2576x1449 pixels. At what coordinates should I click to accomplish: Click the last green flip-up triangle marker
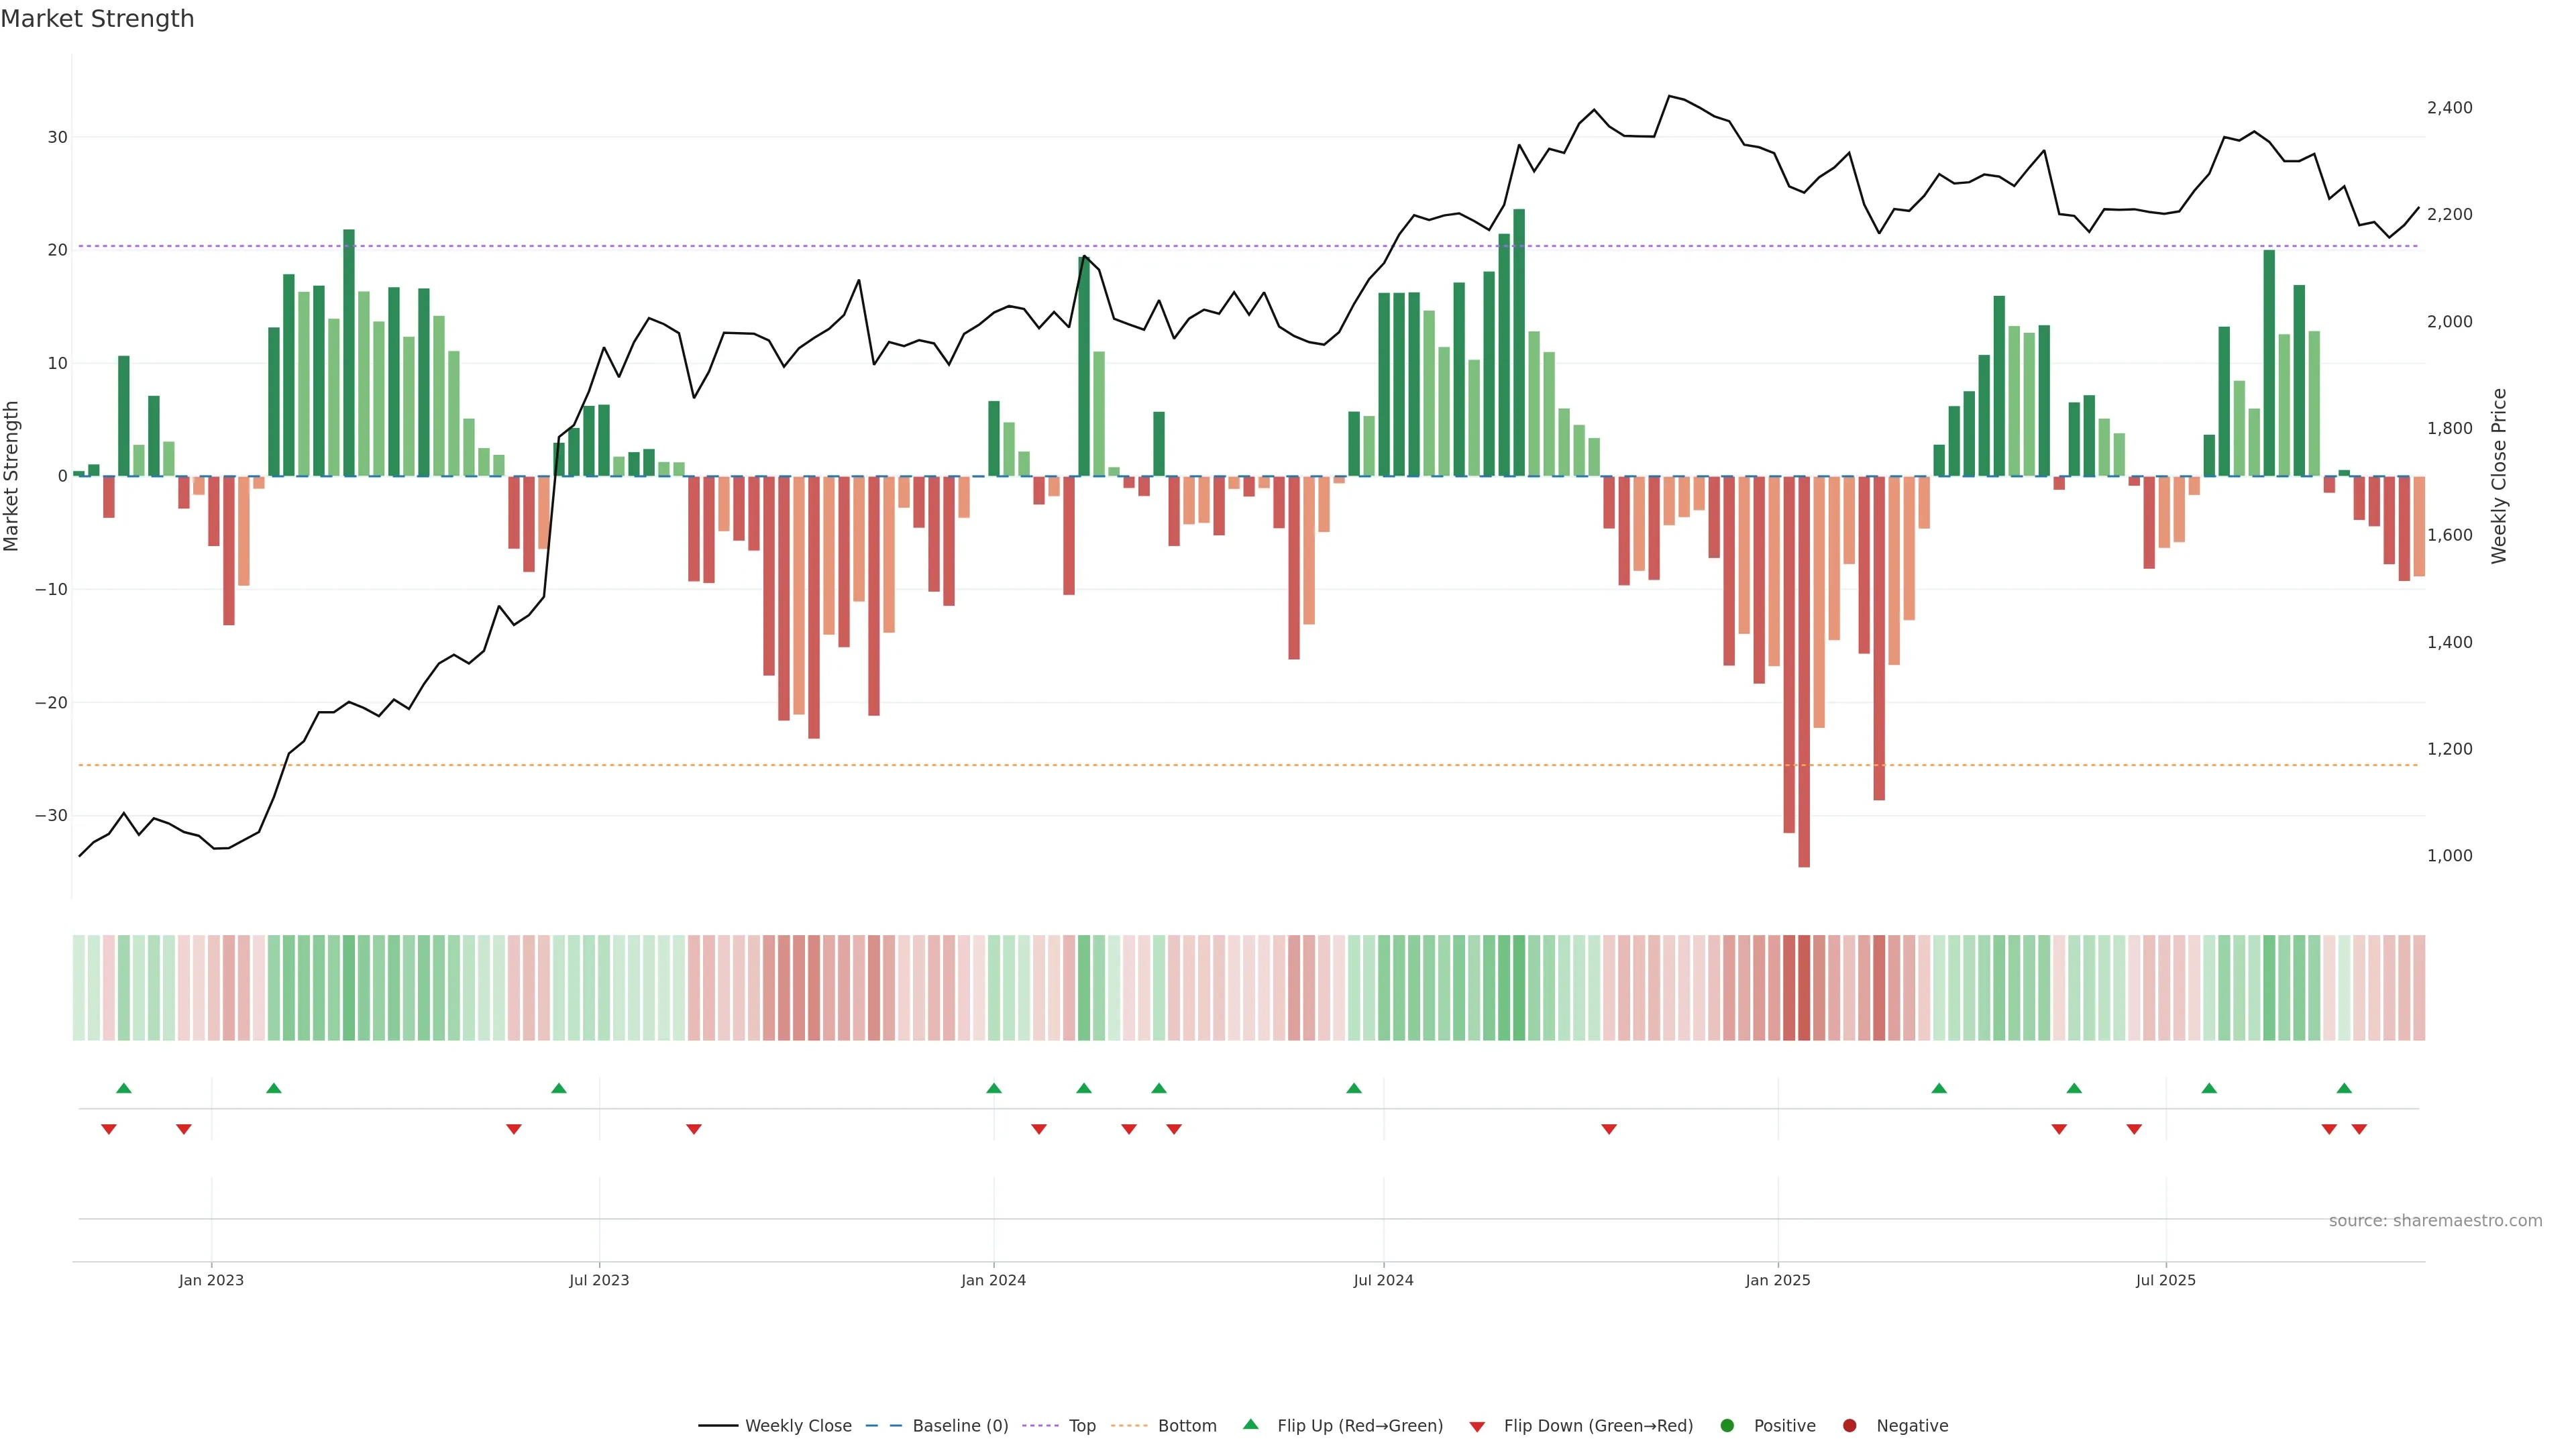pos(2344,1088)
